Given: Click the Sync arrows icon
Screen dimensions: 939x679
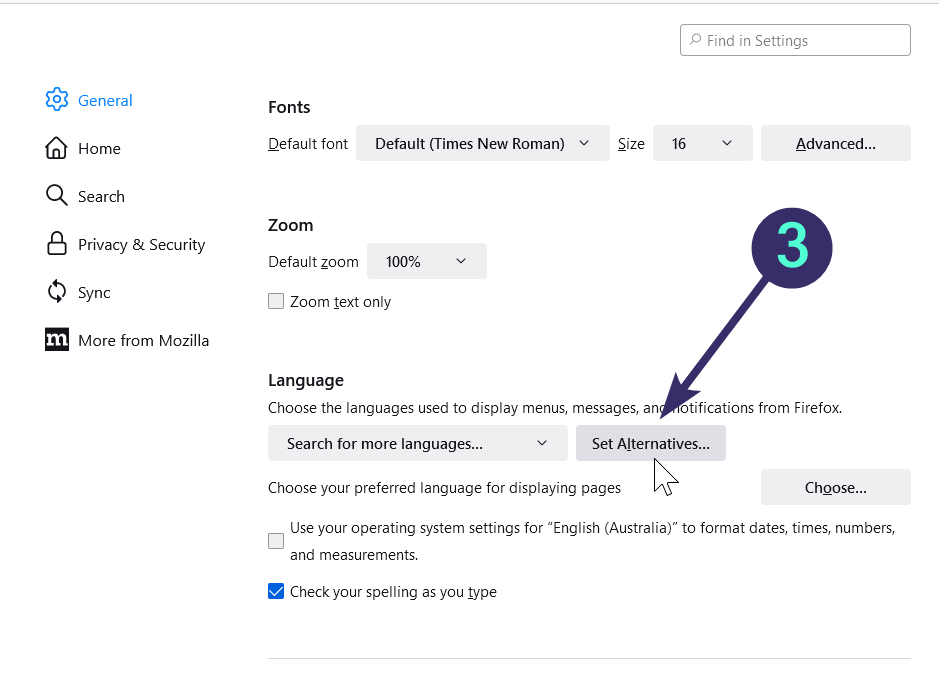Looking at the screenshot, I should click(57, 292).
